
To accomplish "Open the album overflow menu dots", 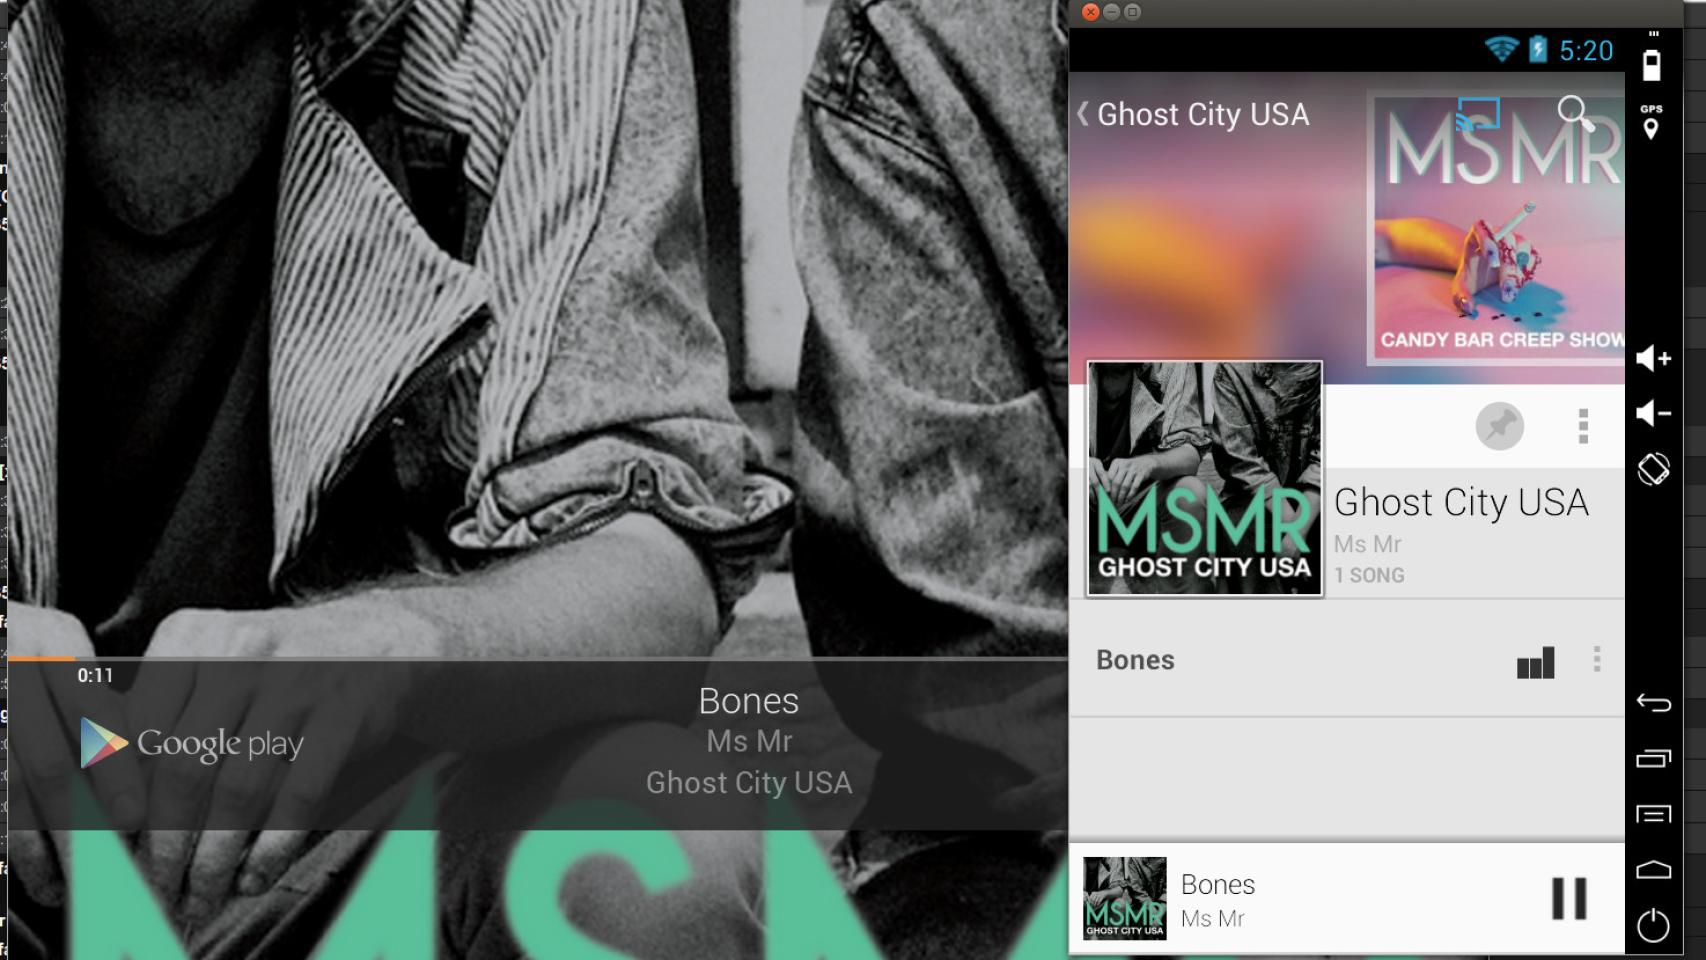I will point(1583,427).
